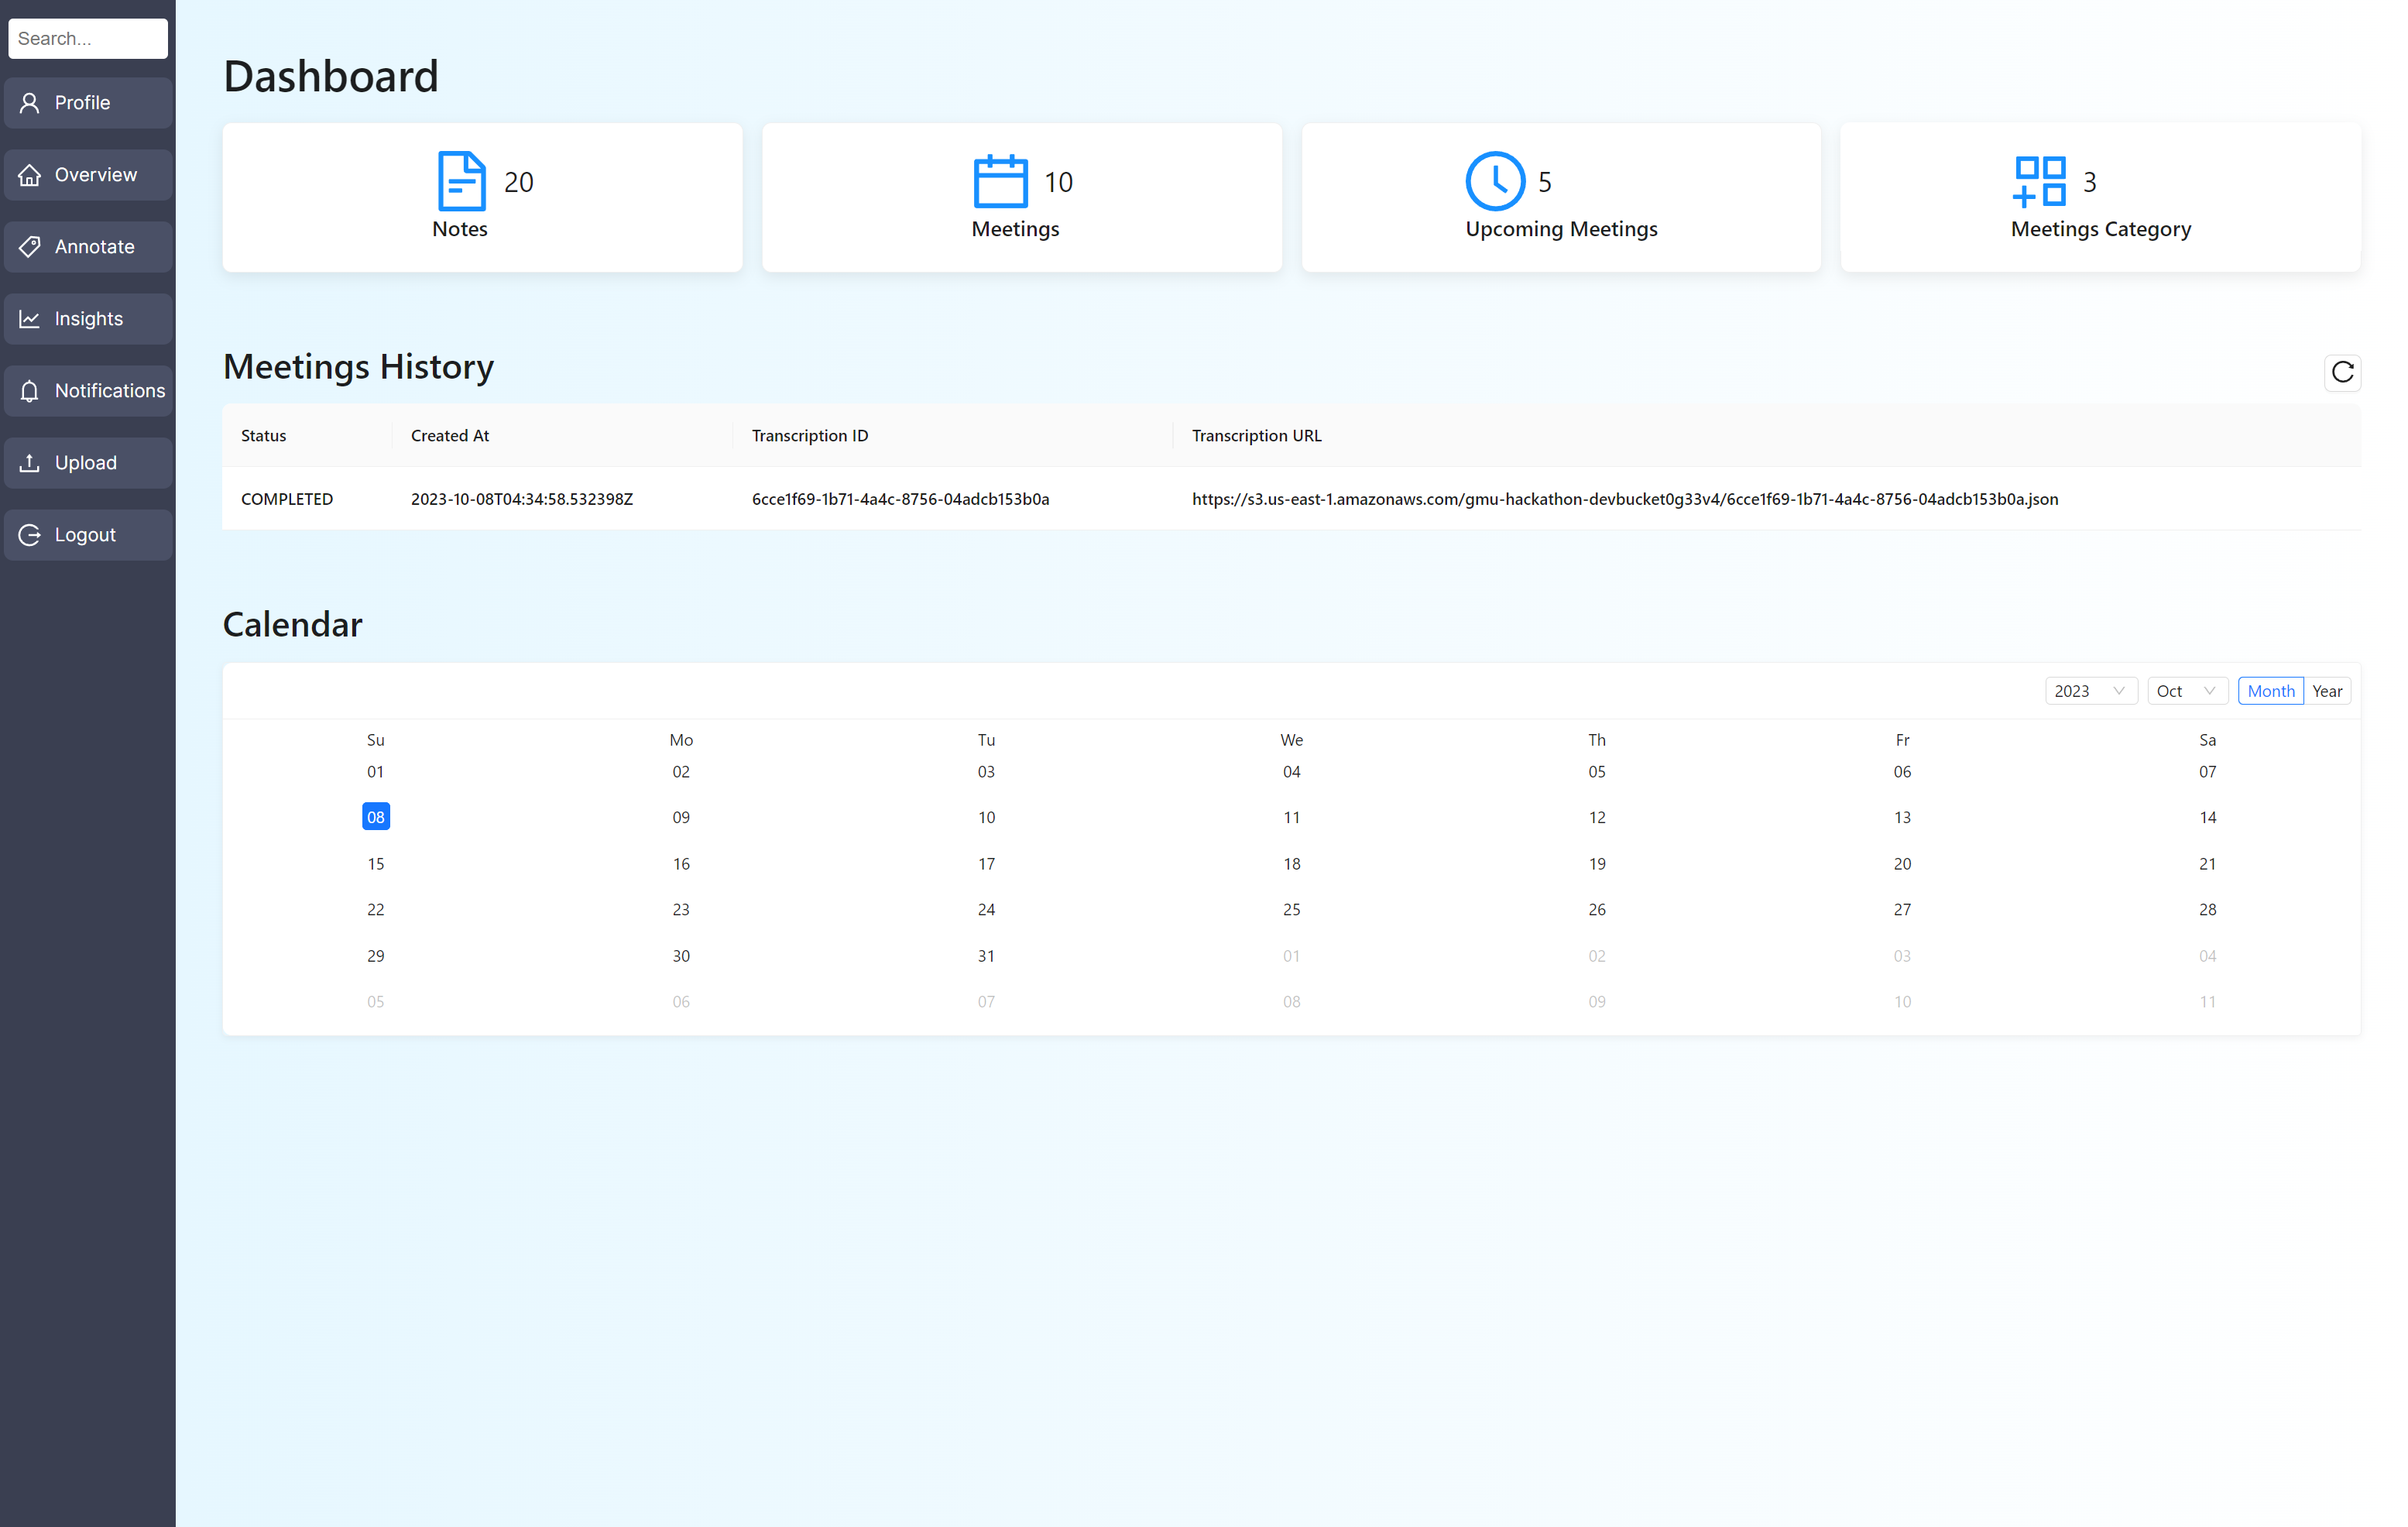Open the 2023 year dropdown
Screen dimensions: 2408x1527
click(2089, 691)
